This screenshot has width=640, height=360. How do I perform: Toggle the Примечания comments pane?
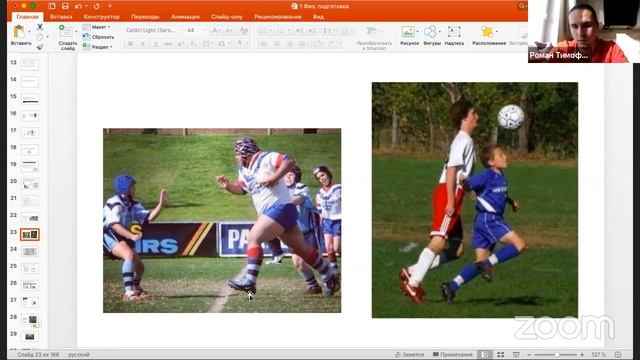452,355
